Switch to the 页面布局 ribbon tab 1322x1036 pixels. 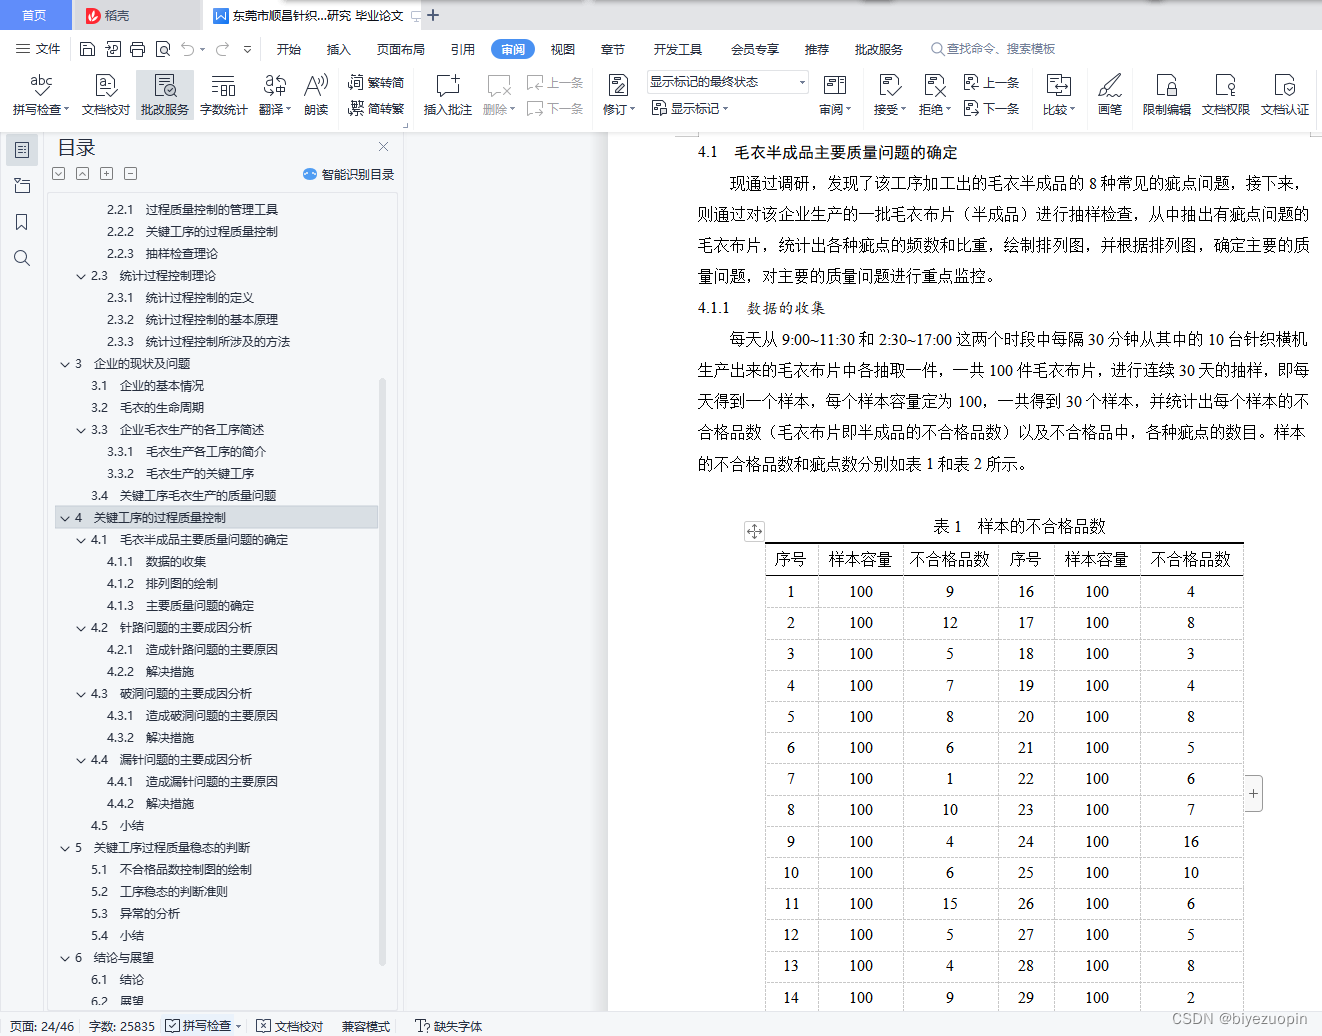click(401, 49)
